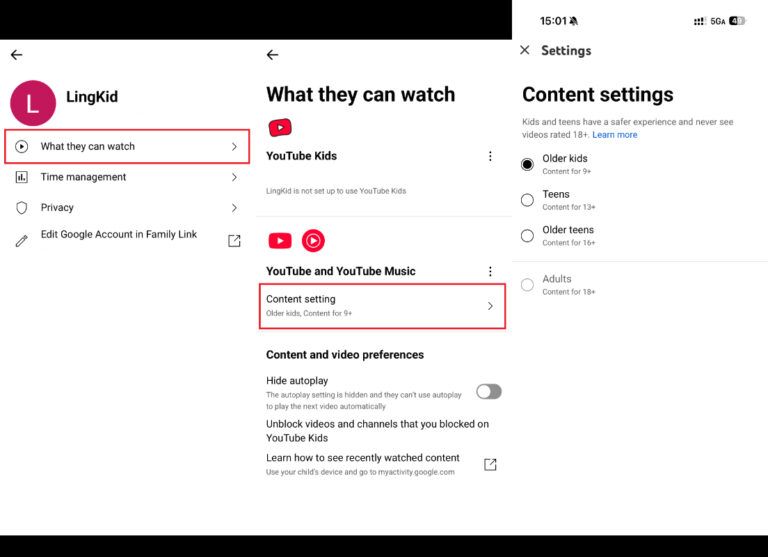Click the 'Content for 16+' caption

coord(569,243)
